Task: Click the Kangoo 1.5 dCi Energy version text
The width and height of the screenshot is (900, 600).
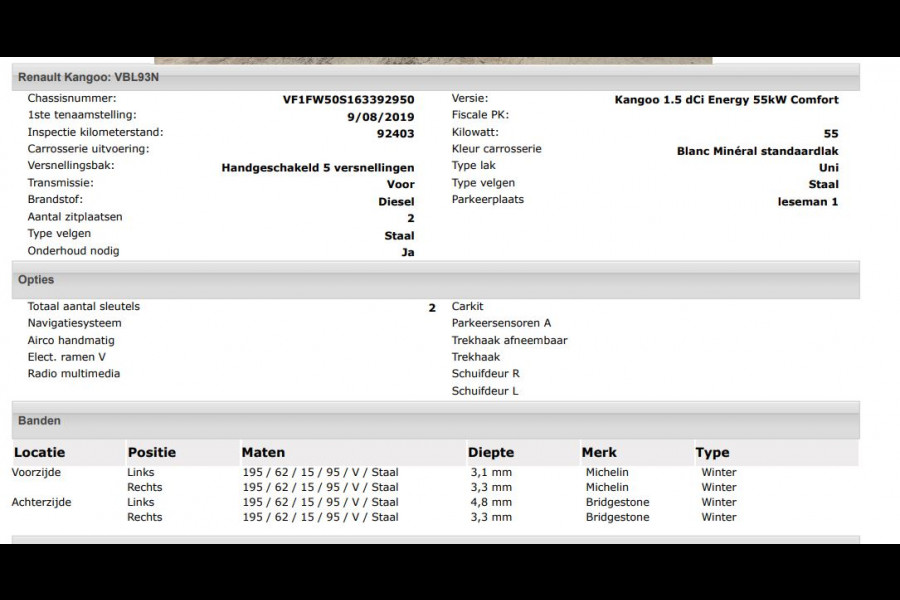Action: pyautogui.click(x=726, y=100)
